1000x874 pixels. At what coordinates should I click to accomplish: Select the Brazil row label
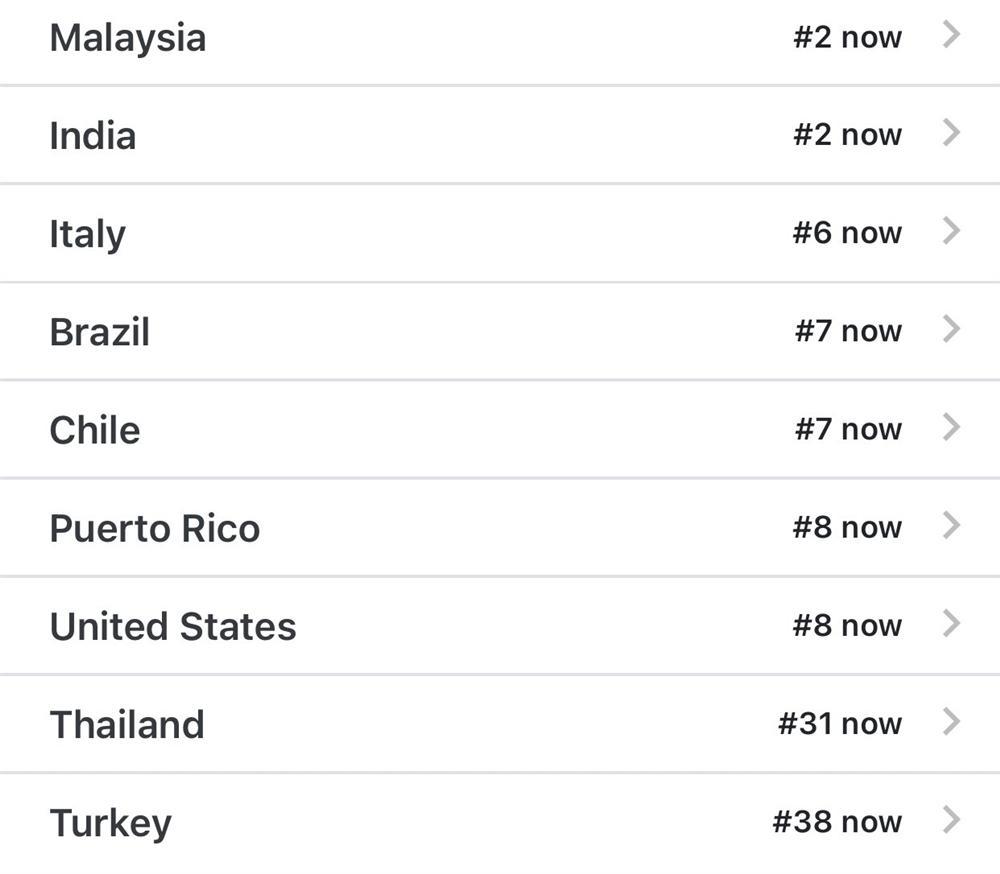[99, 332]
